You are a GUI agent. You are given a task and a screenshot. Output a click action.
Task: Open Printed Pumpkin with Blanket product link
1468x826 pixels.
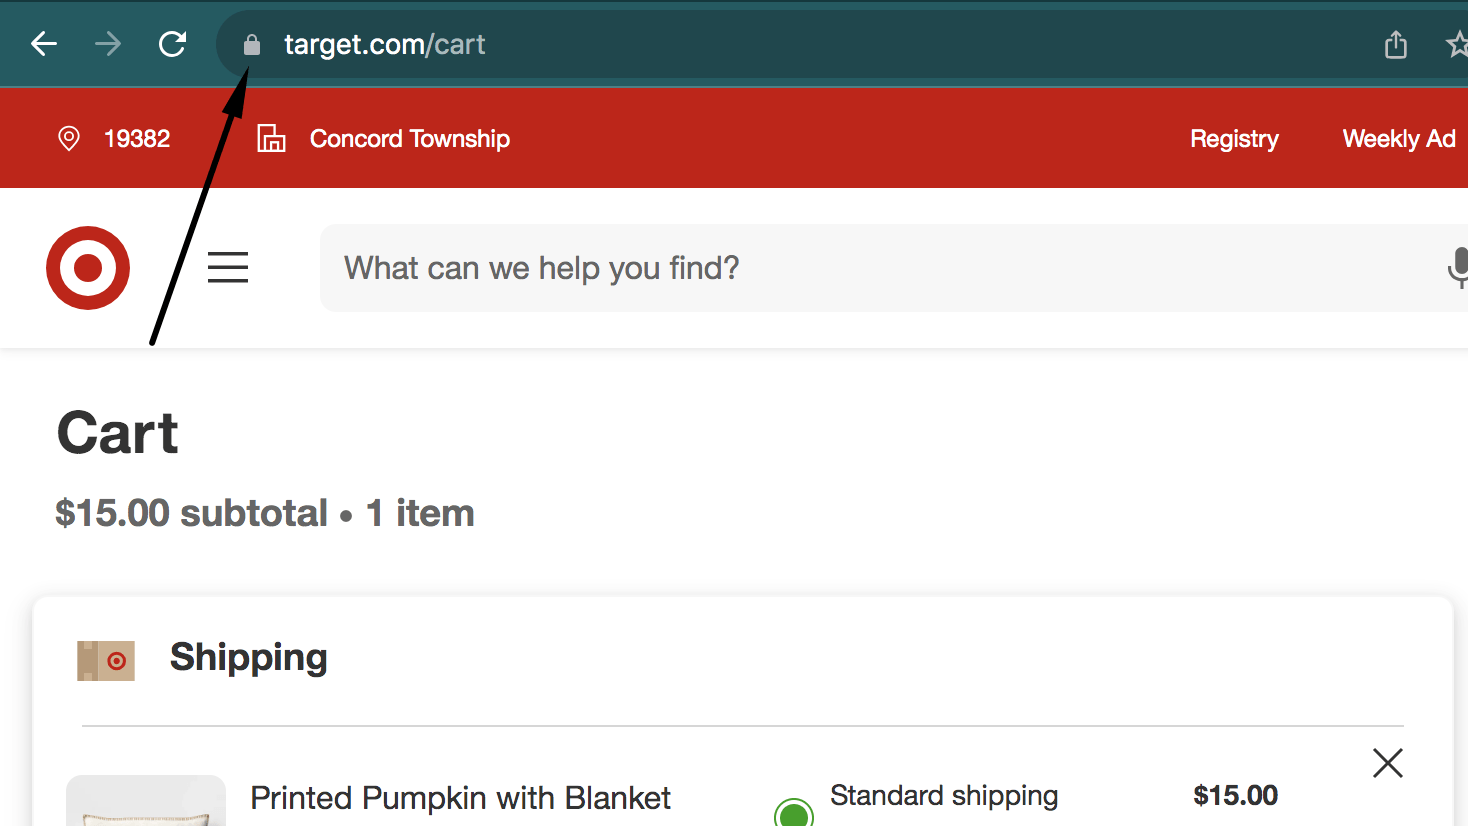[x=460, y=798]
